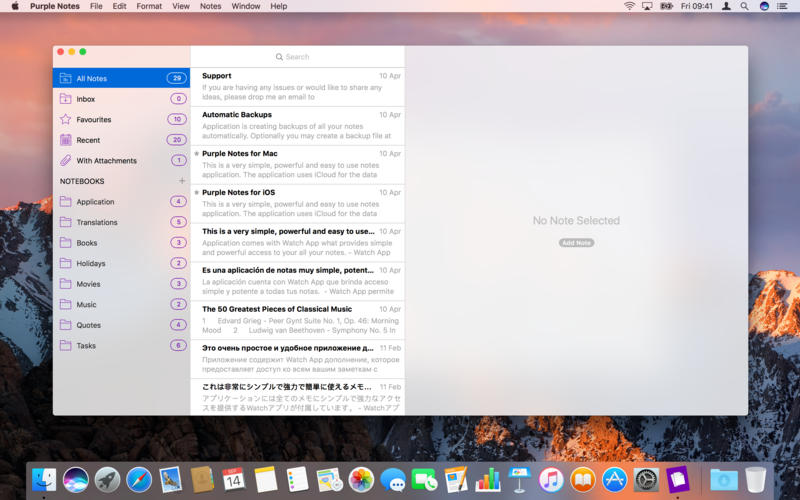Open the Russian note dated 11 Feb
Screen dimensions: 800x500
[297, 359]
